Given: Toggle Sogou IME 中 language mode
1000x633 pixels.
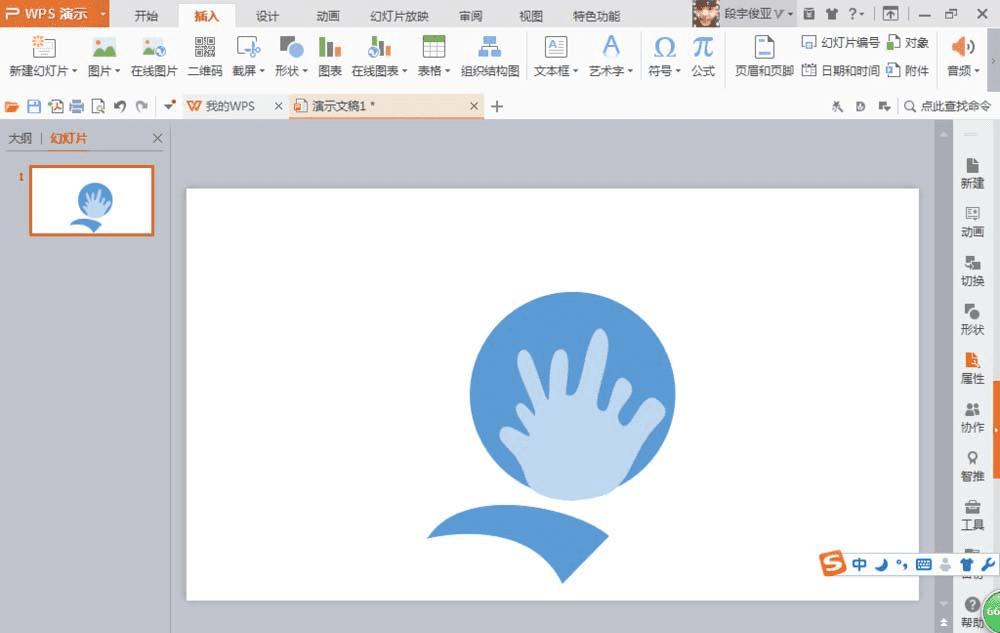Looking at the screenshot, I should click(x=859, y=564).
